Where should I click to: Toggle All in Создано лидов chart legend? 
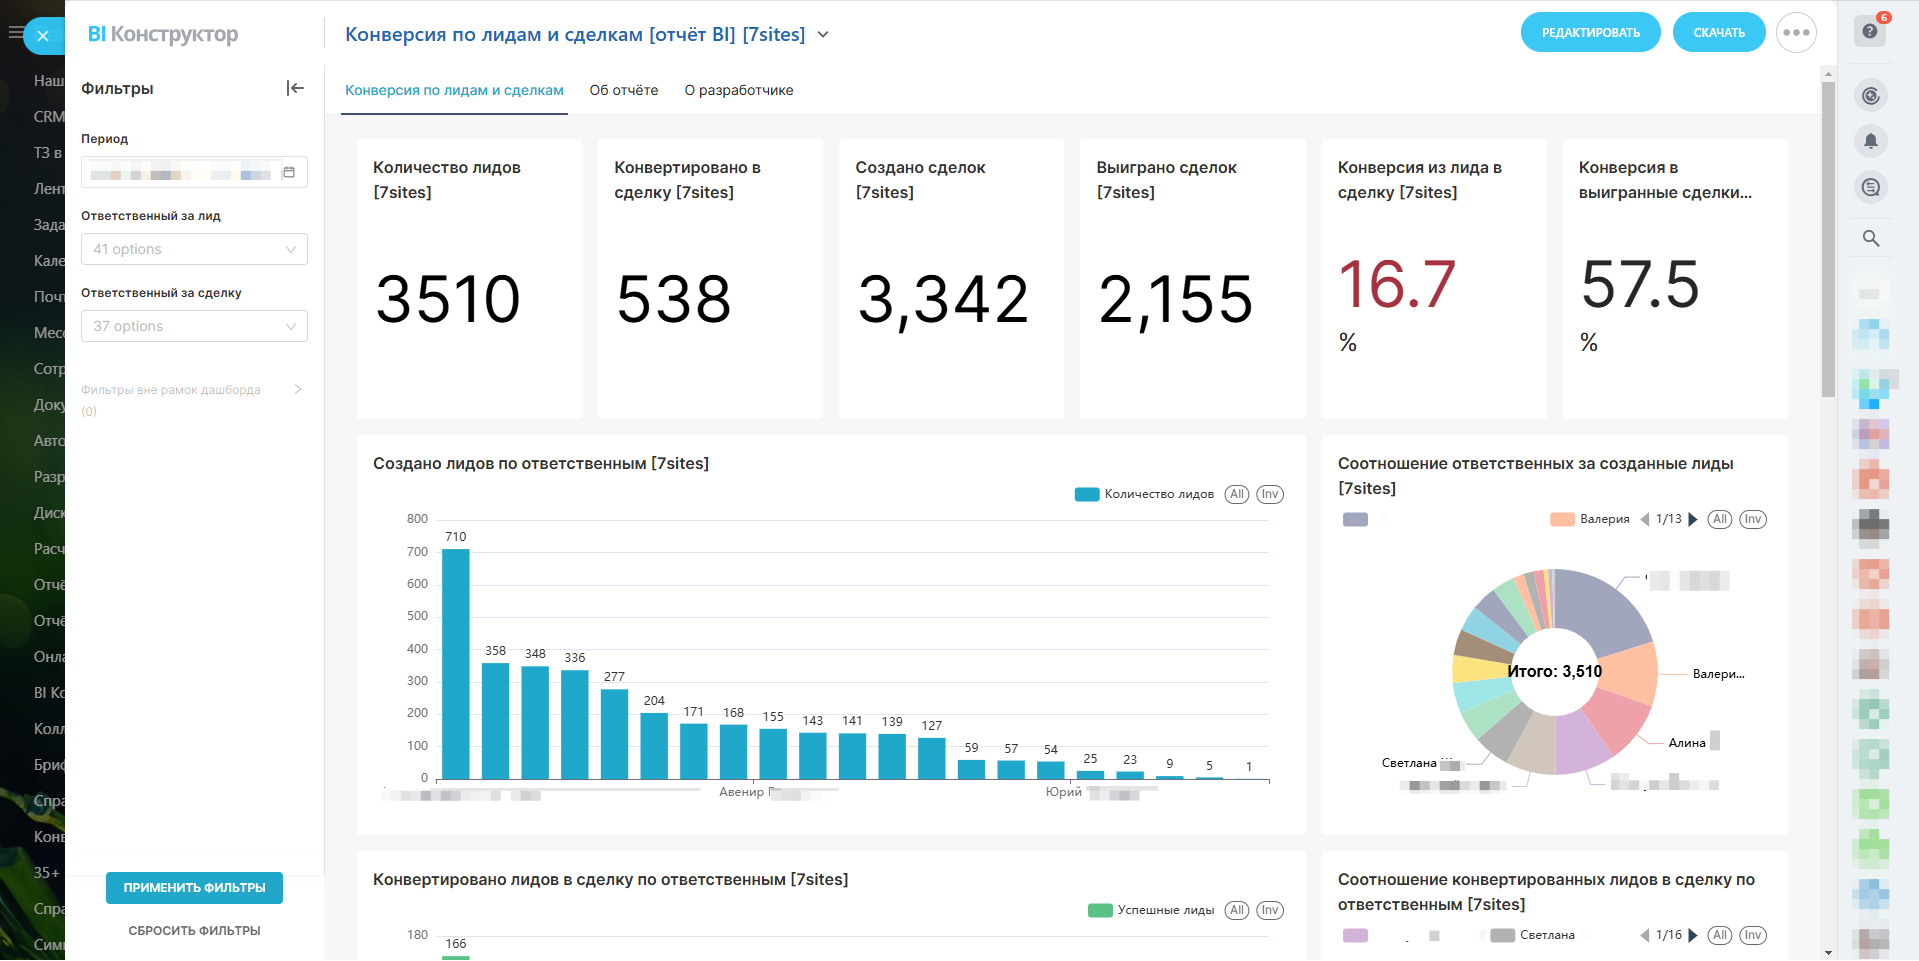(1237, 494)
